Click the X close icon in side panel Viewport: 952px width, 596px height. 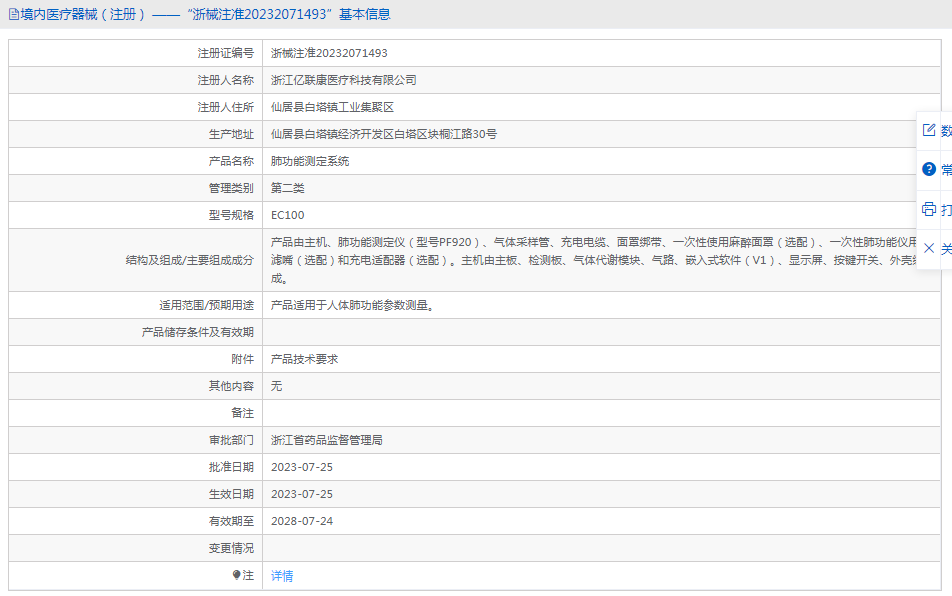click(x=928, y=248)
